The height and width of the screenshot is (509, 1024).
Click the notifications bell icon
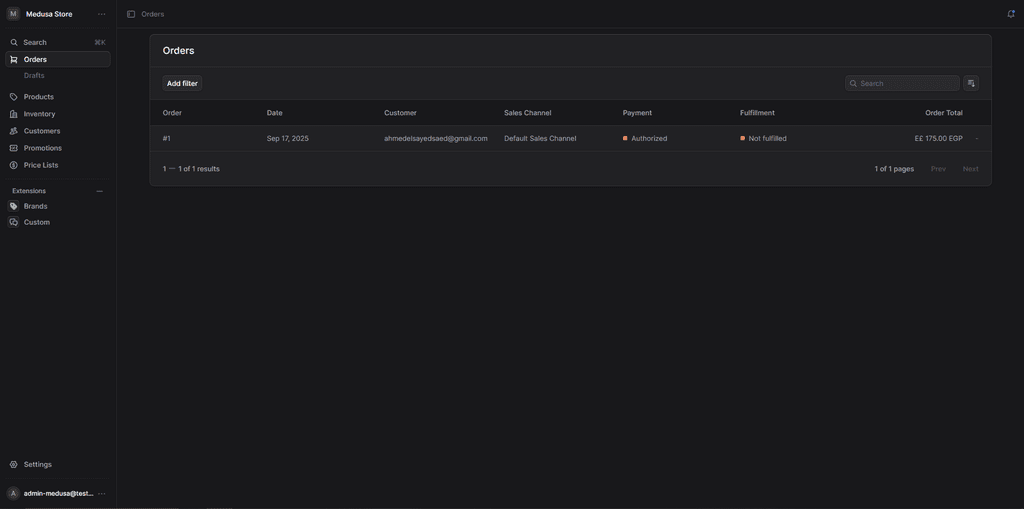(1010, 14)
